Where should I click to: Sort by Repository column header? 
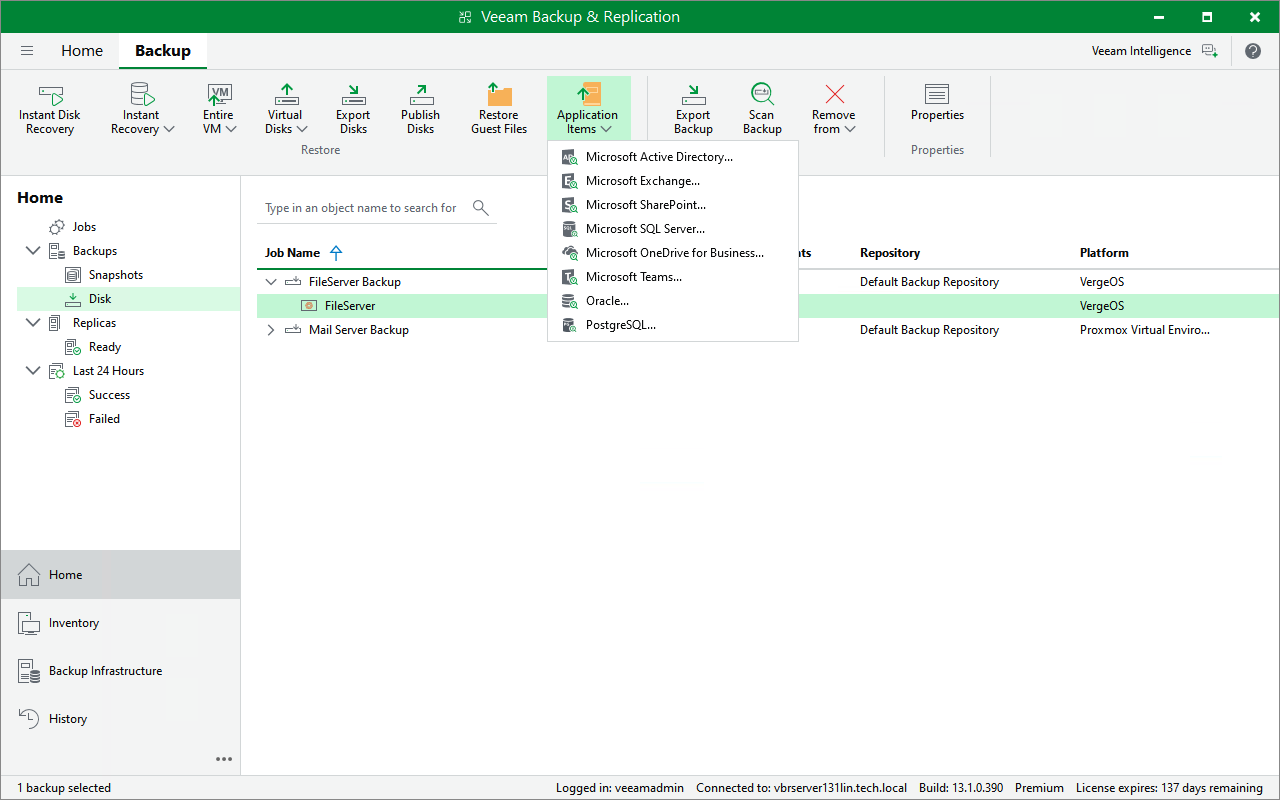[890, 253]
